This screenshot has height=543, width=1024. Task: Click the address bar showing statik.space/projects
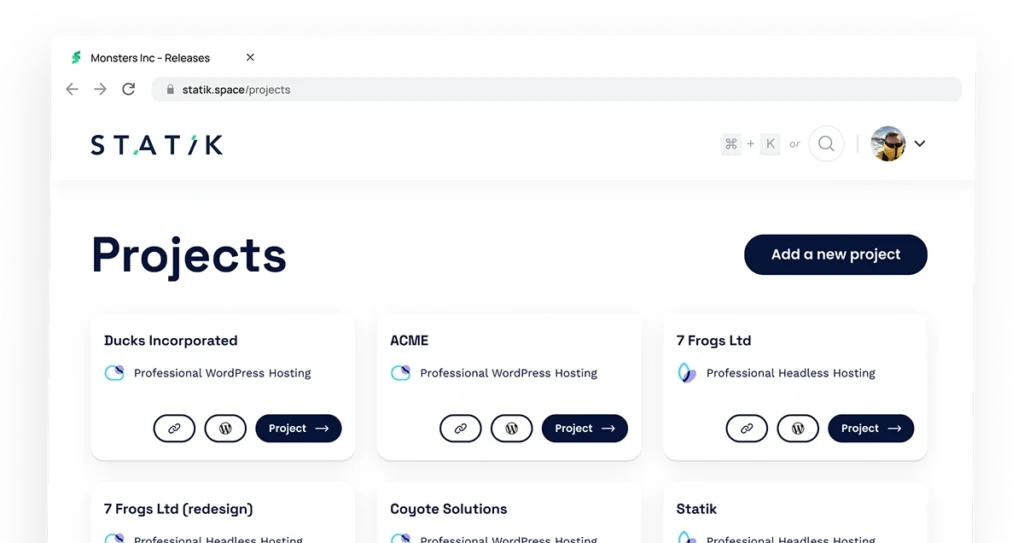[x=556, y=90]
